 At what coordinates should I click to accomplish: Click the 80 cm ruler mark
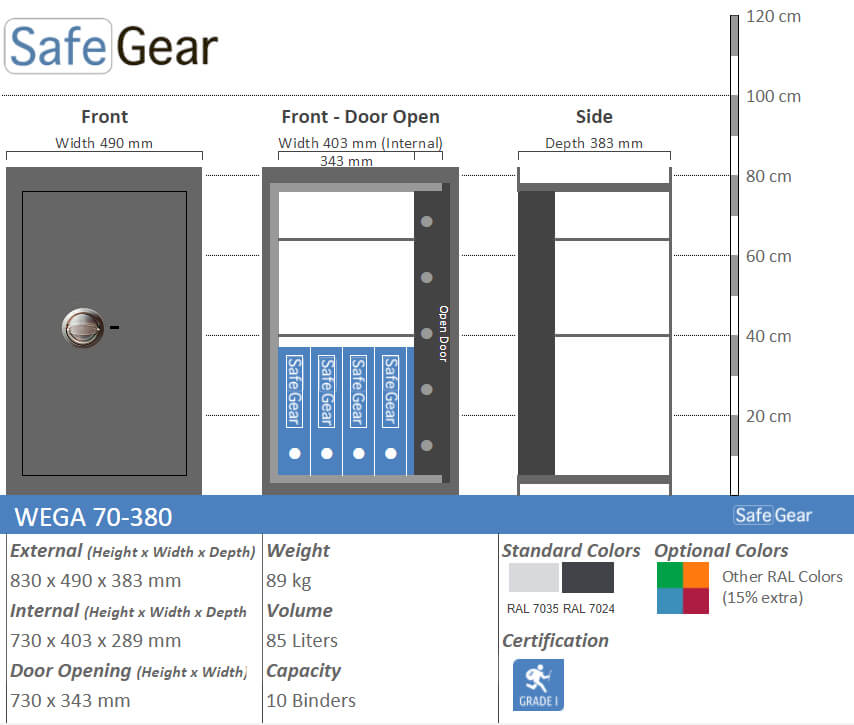pyautogui.click(x=768, y=176)
